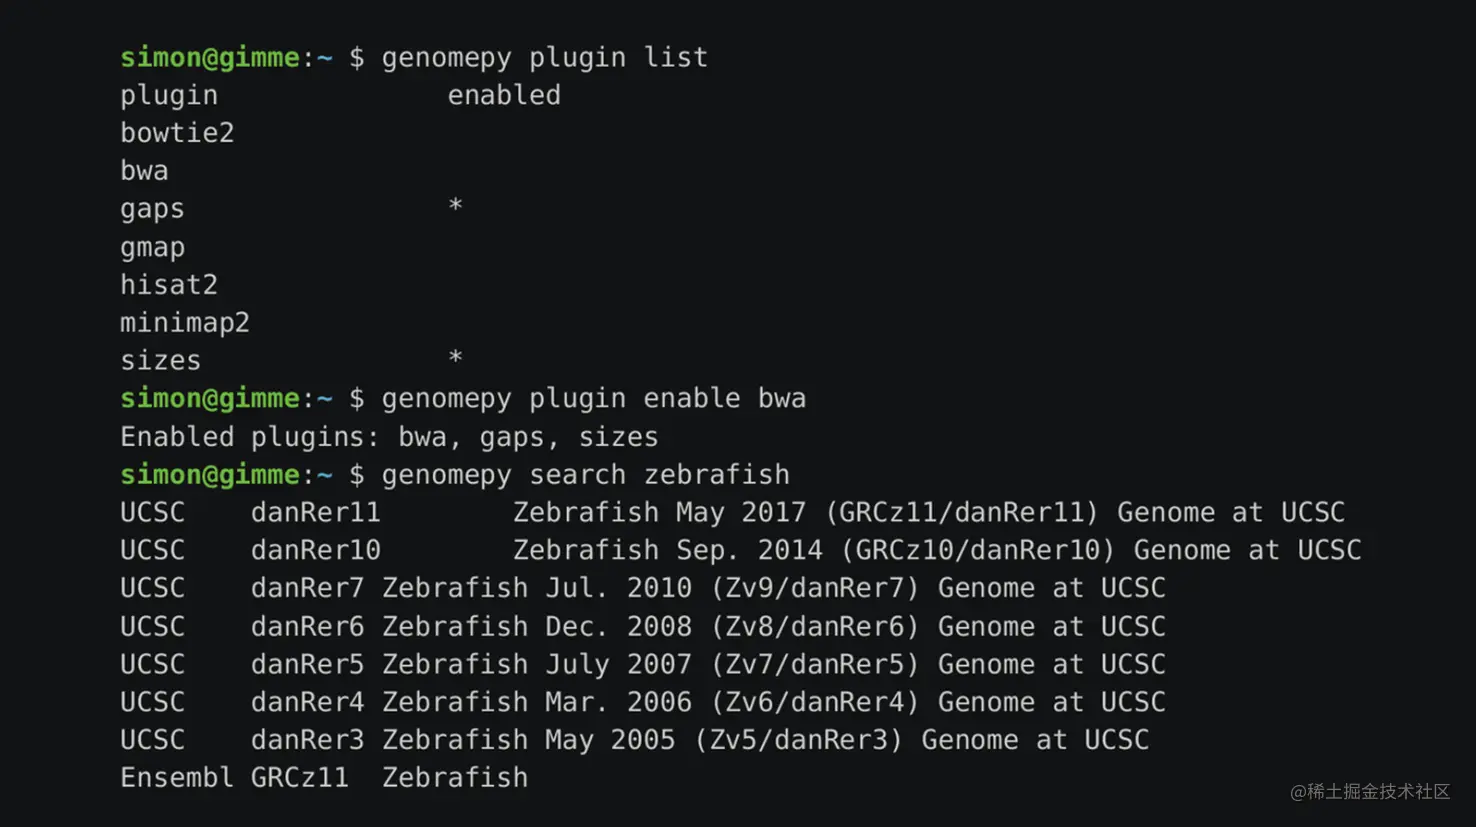Viewport: 1476px width, 827px height.
Task: Click the 'genomepy plugin enable bwa' command
Action: [x=593, y=399]
